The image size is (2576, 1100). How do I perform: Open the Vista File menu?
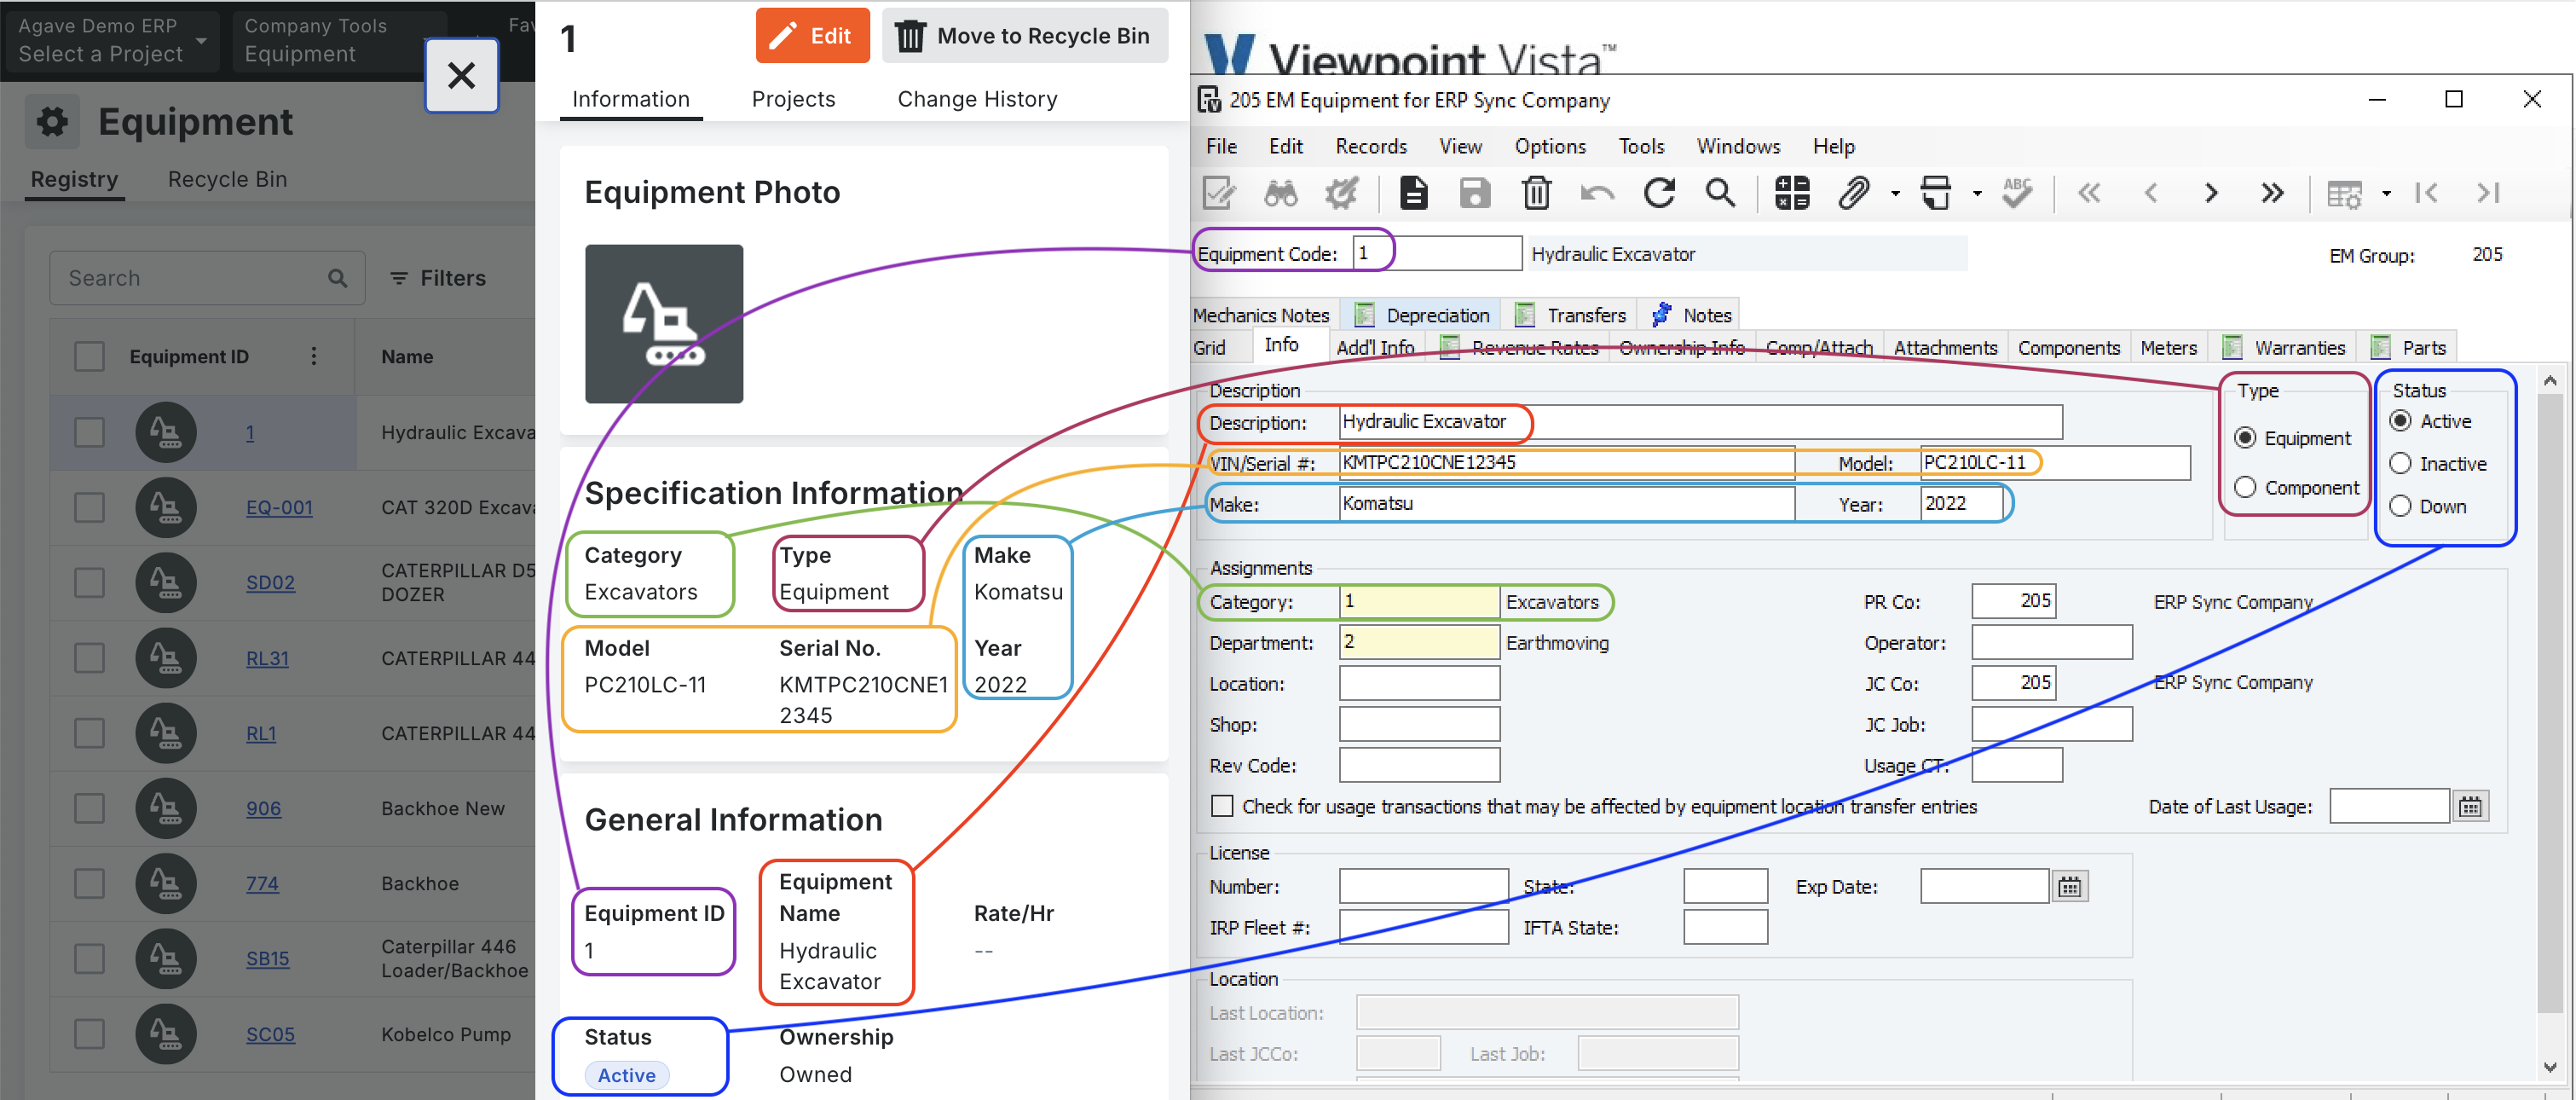tap(1221, 146)
